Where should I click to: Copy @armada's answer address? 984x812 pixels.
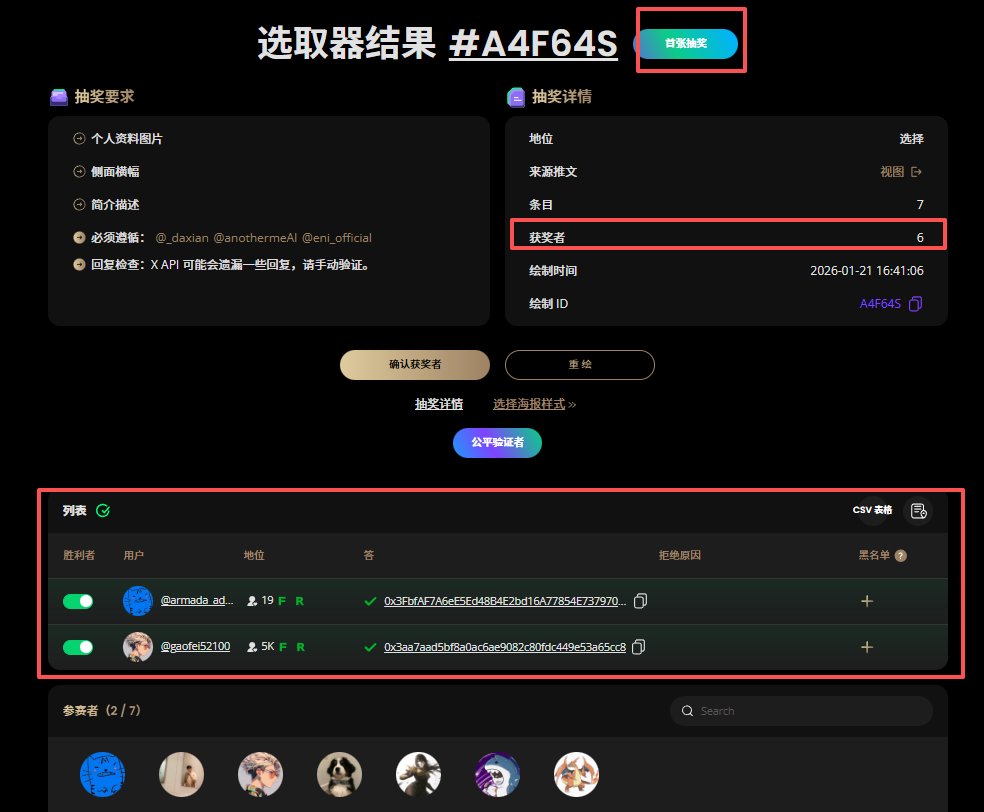click(640, 601)
